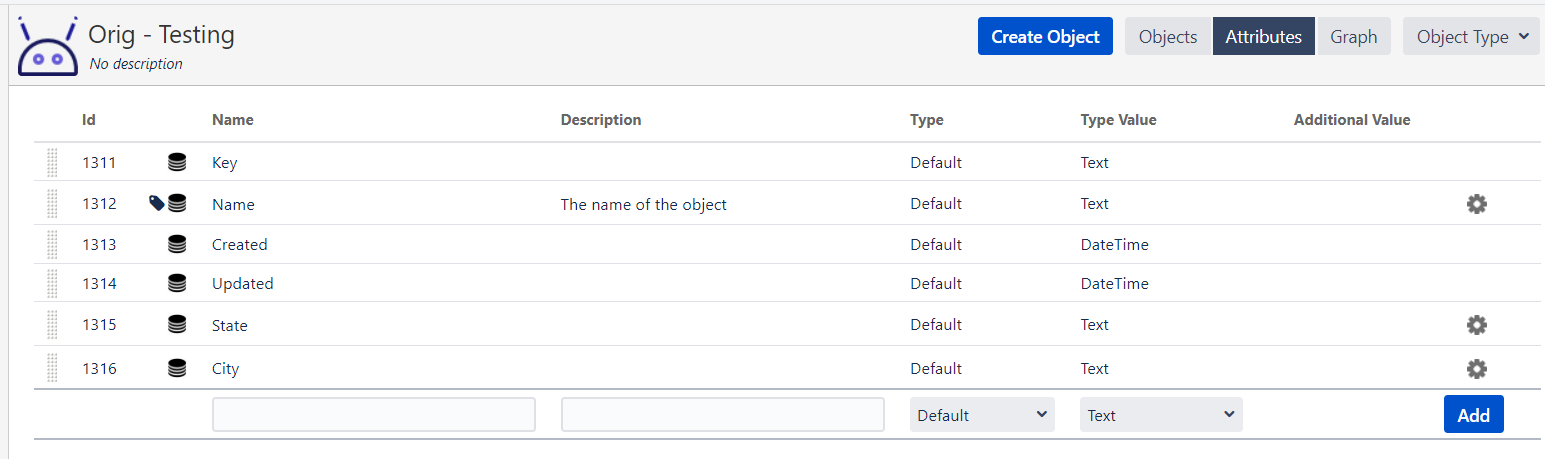Grab the drag handle for the Name row
The width and height of the screenshot is (1545, 459).
(x=52, y=203)
